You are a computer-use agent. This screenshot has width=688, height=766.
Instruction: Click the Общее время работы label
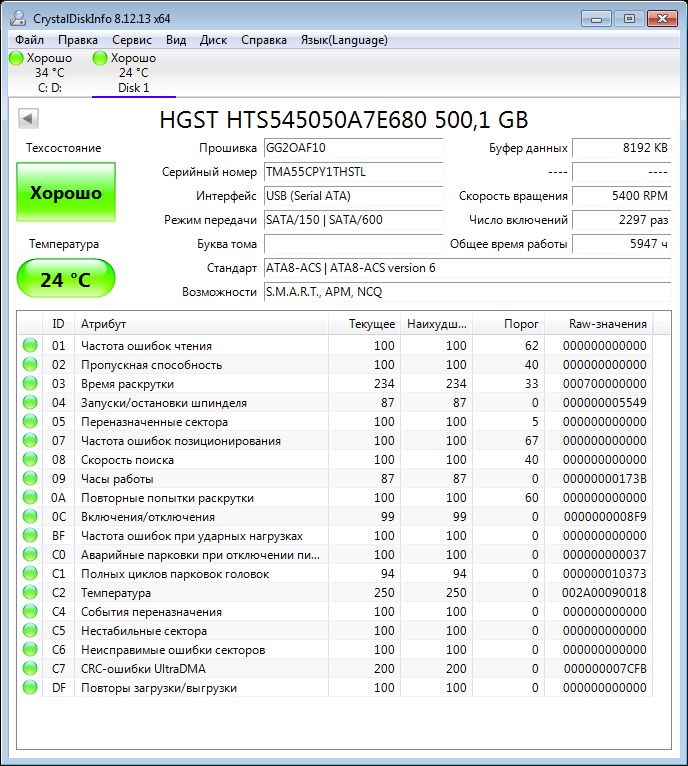click(x=509, y=244)
